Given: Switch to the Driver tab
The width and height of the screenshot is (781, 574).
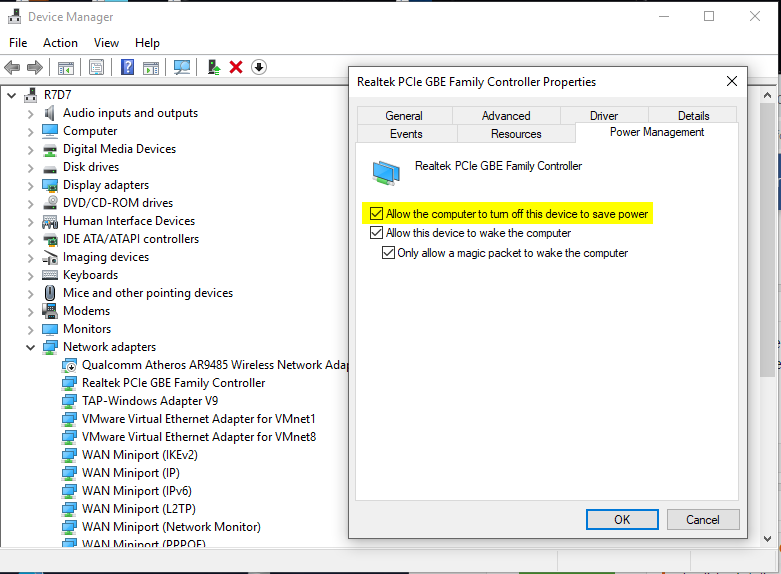Looking at the screenshot, I should click(604, 116).
